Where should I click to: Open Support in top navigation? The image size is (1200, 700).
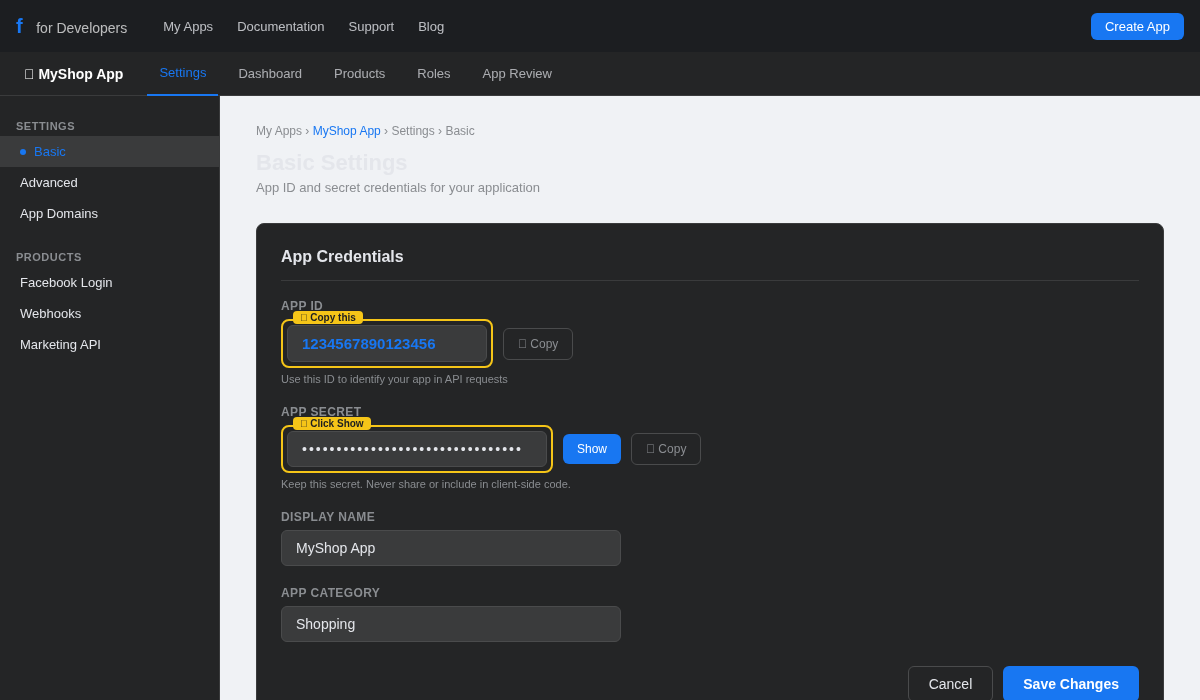(x=371, y=26)
